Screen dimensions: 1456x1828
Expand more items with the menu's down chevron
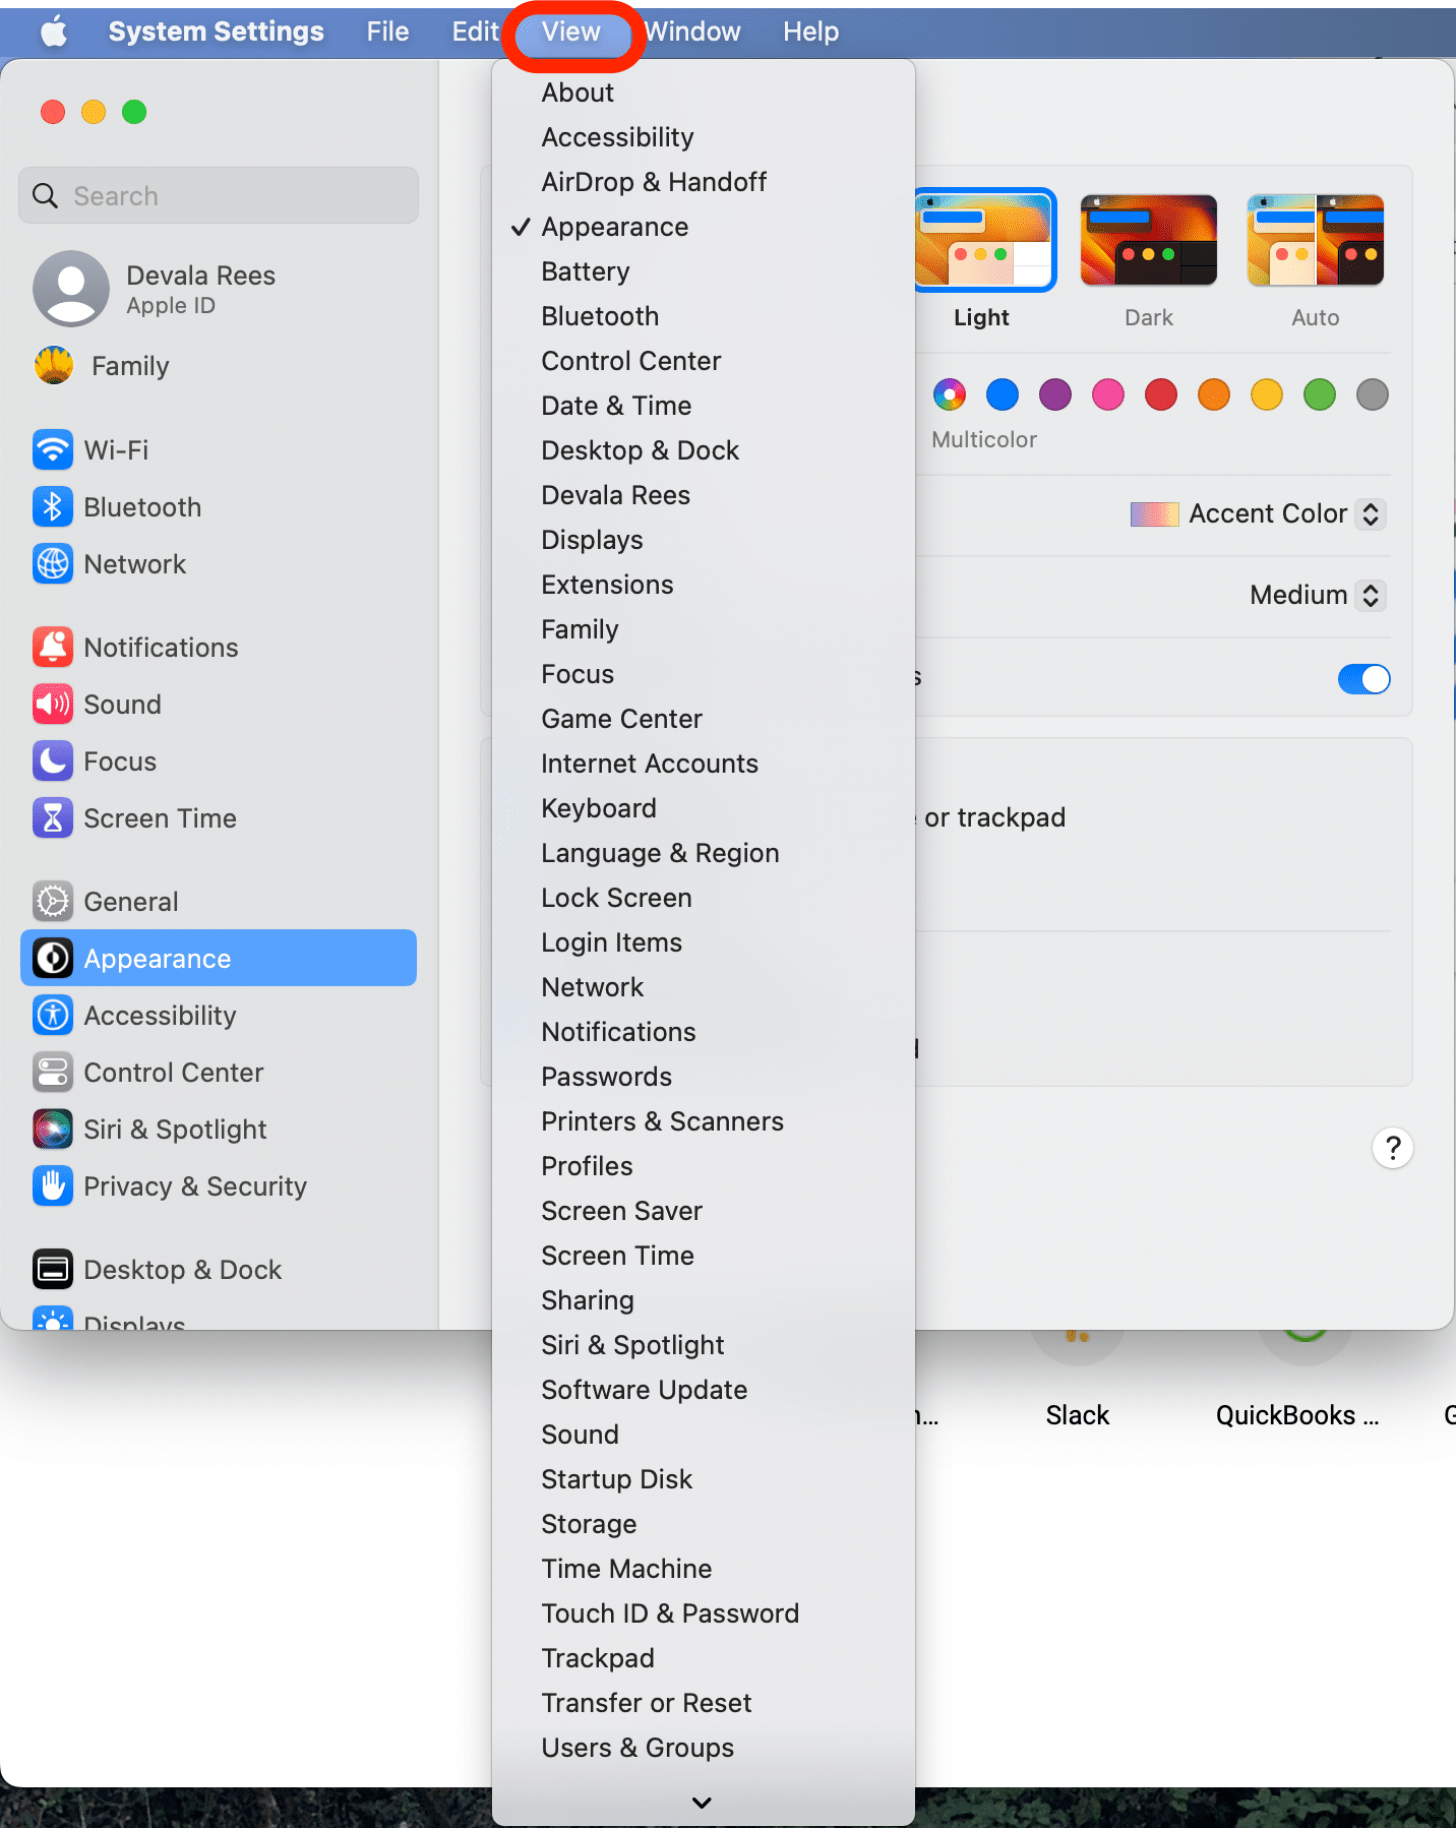(x=702, y=1802)
